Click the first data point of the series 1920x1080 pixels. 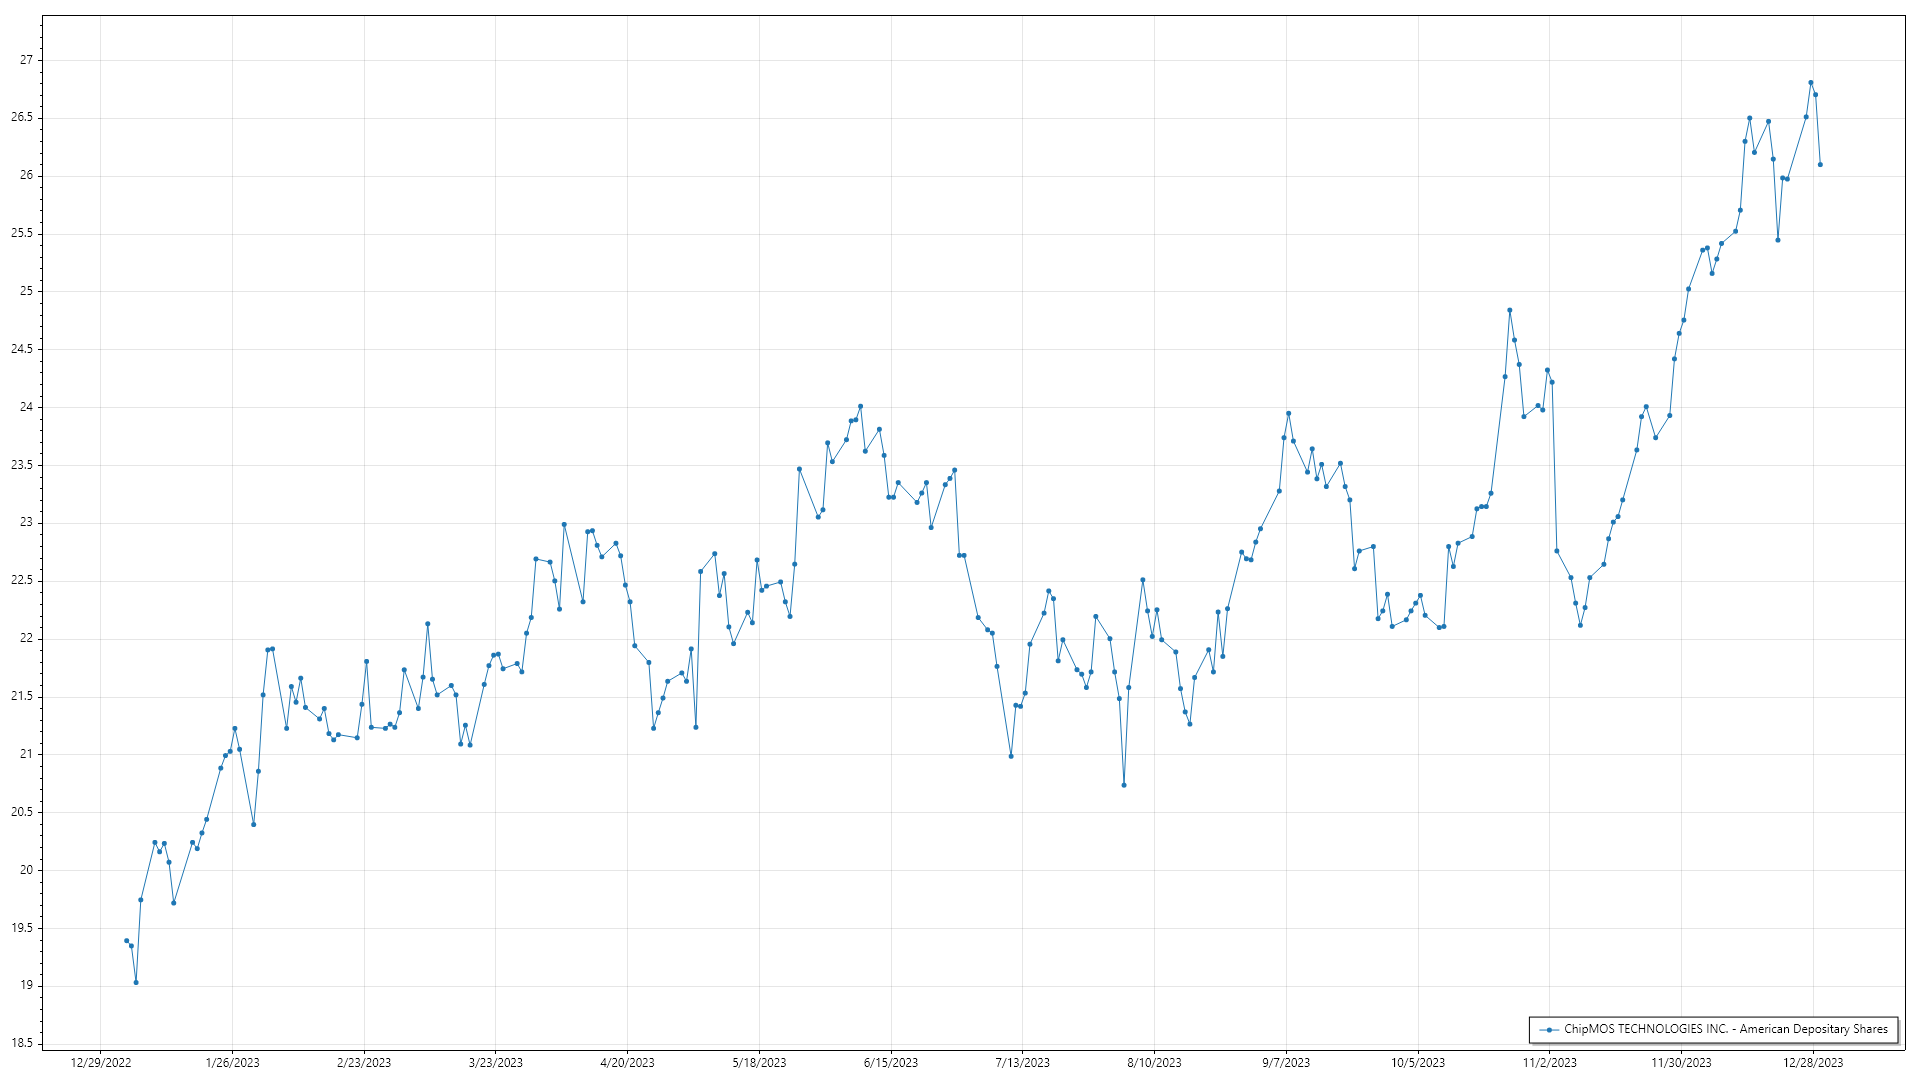(x=126, y=941)
